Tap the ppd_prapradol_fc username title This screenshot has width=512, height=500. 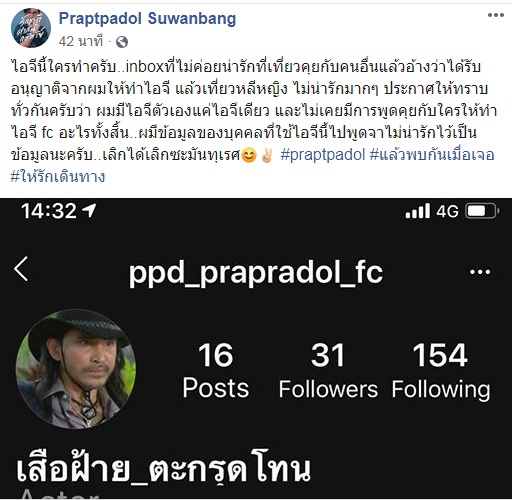click(256, 273)
